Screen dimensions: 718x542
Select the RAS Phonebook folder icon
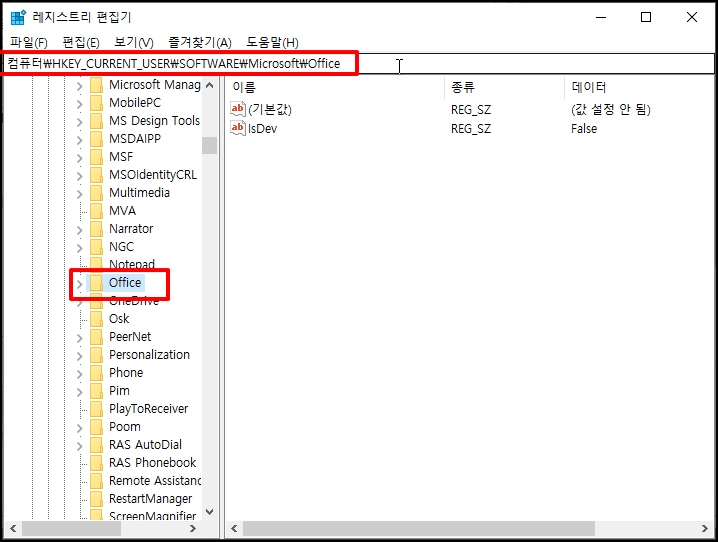pyautogui.click(x=96, y=463)
